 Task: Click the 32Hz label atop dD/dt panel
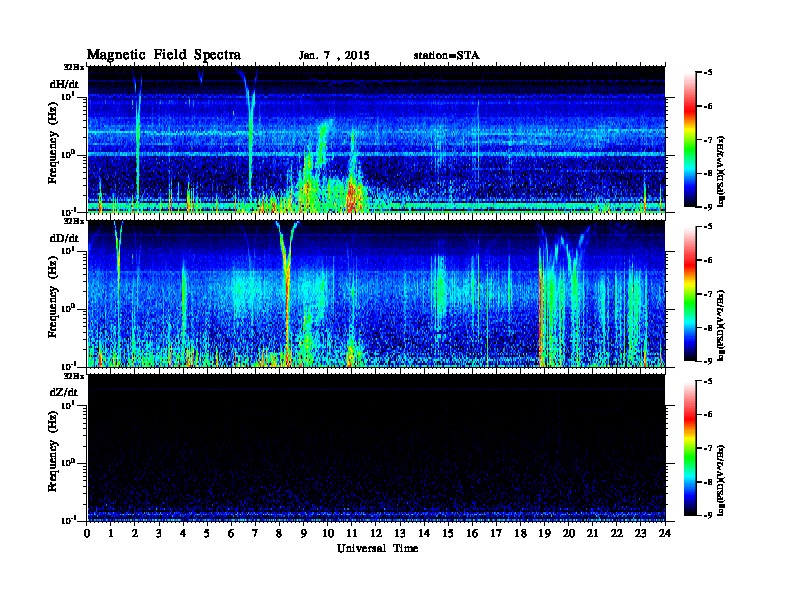tap(74, 221)
